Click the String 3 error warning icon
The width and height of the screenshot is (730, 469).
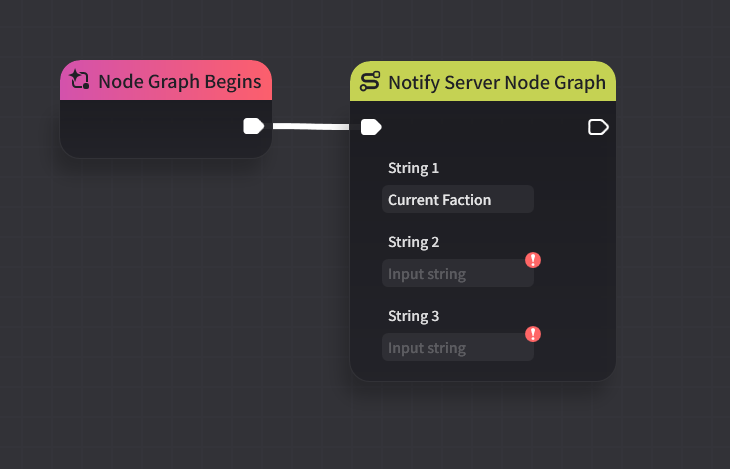(x=533, y=334)
